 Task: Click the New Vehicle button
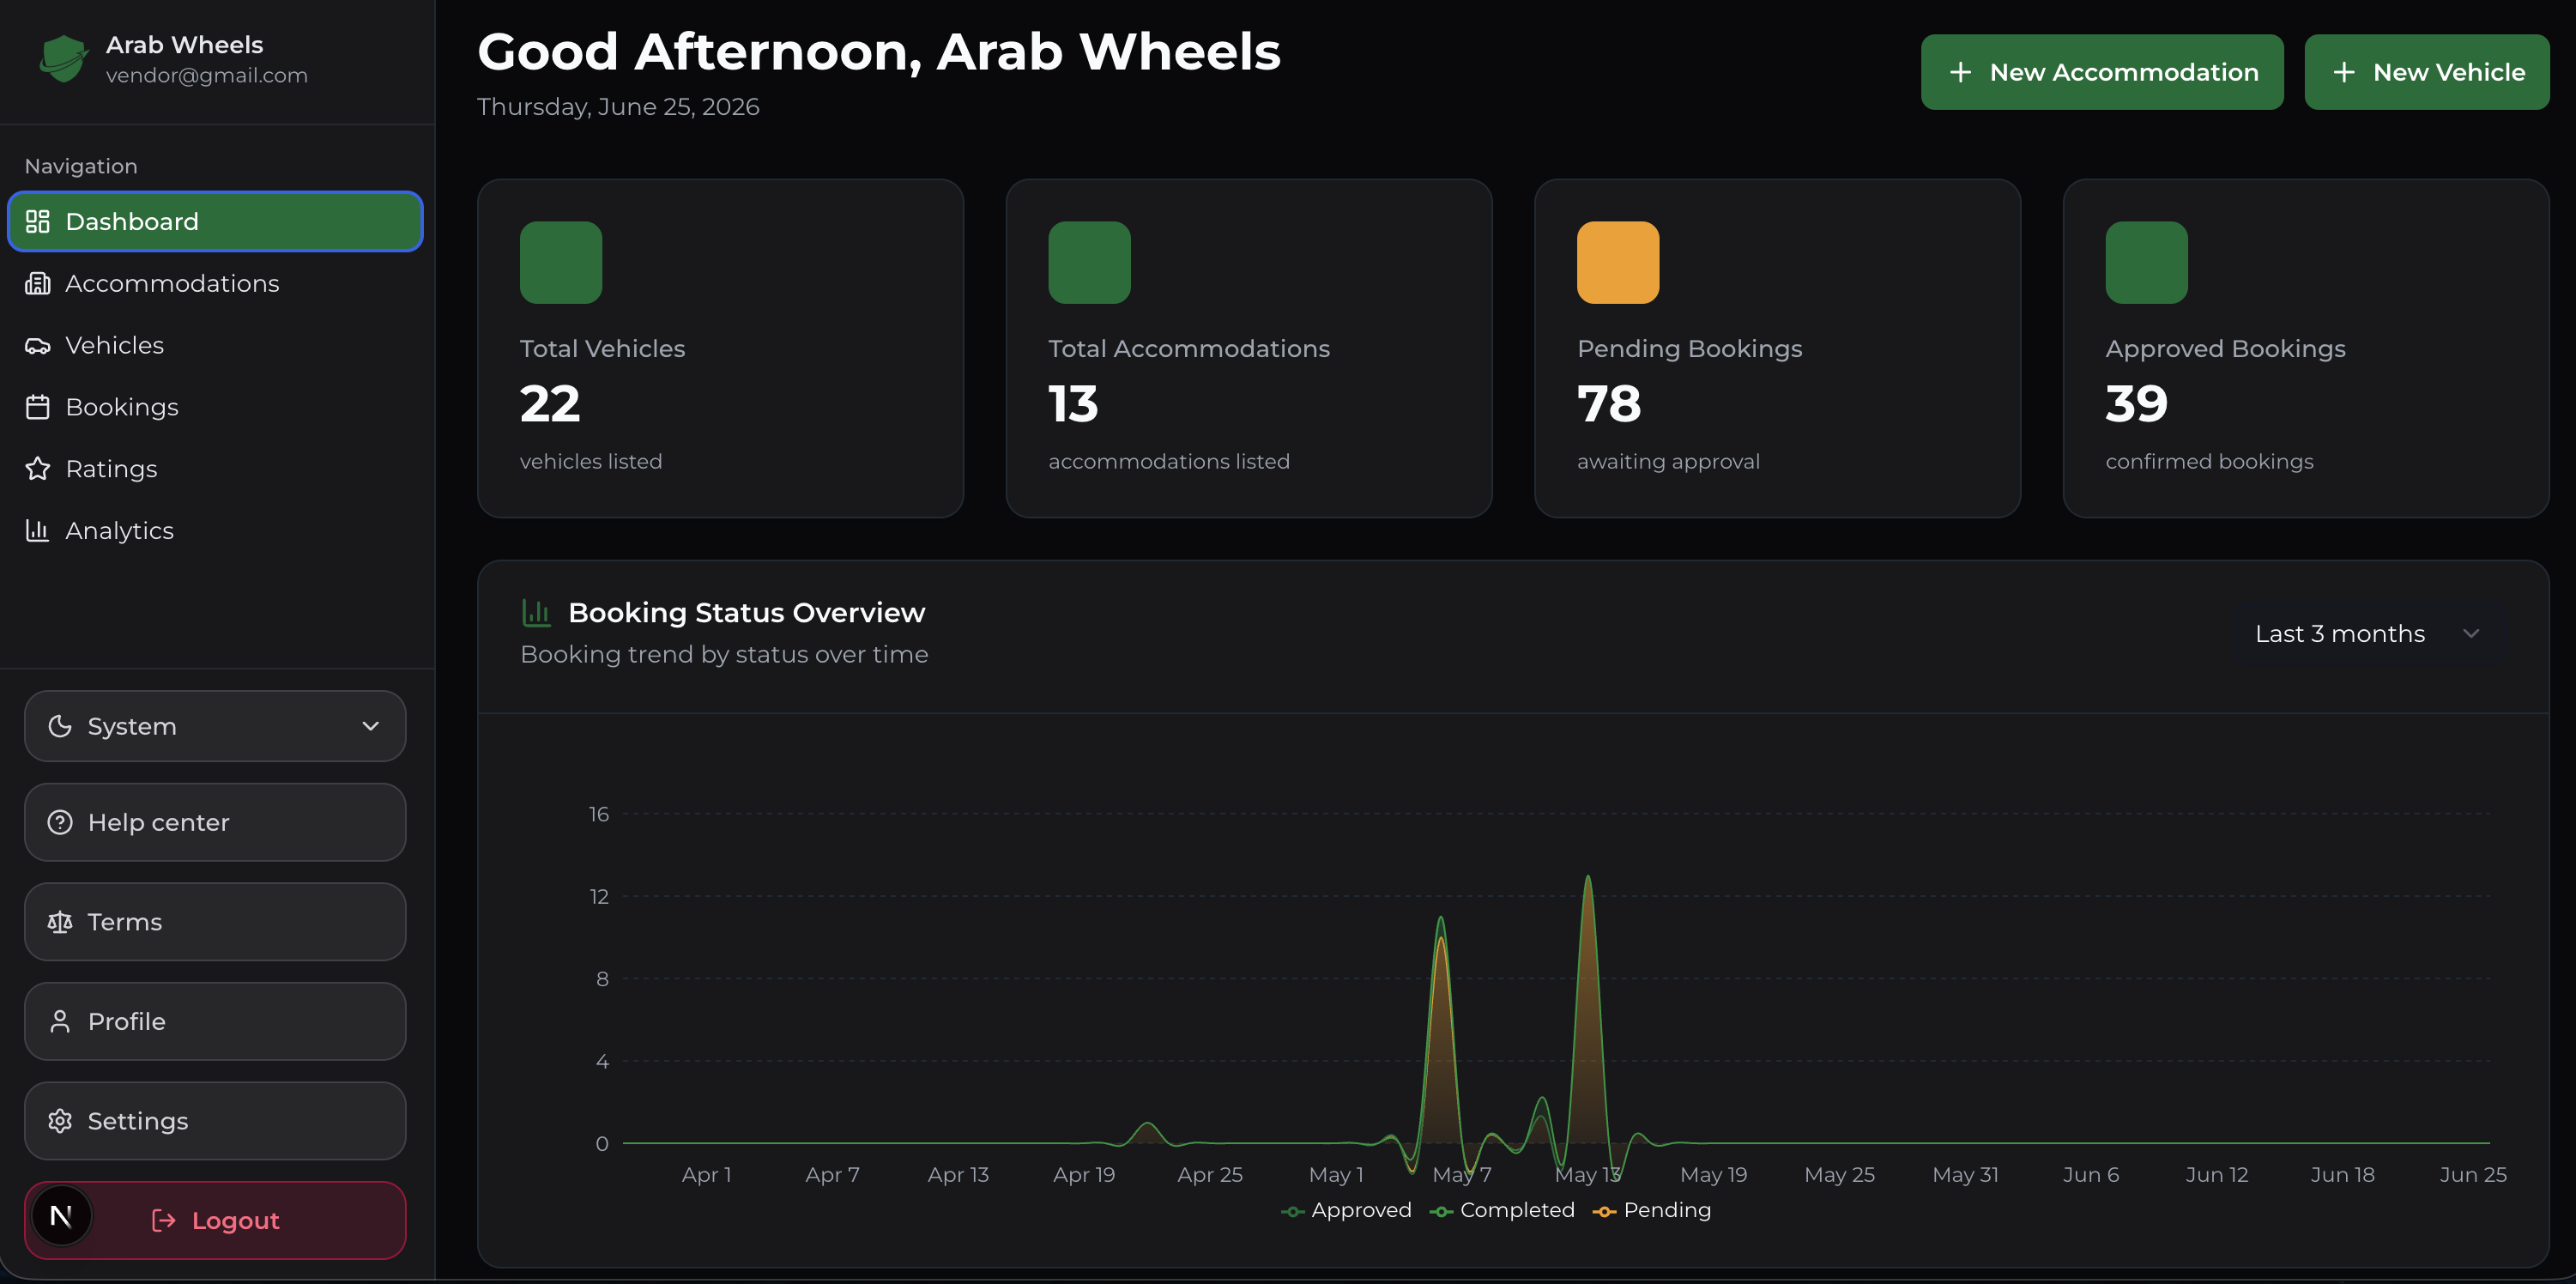[x=2427, y=72]
